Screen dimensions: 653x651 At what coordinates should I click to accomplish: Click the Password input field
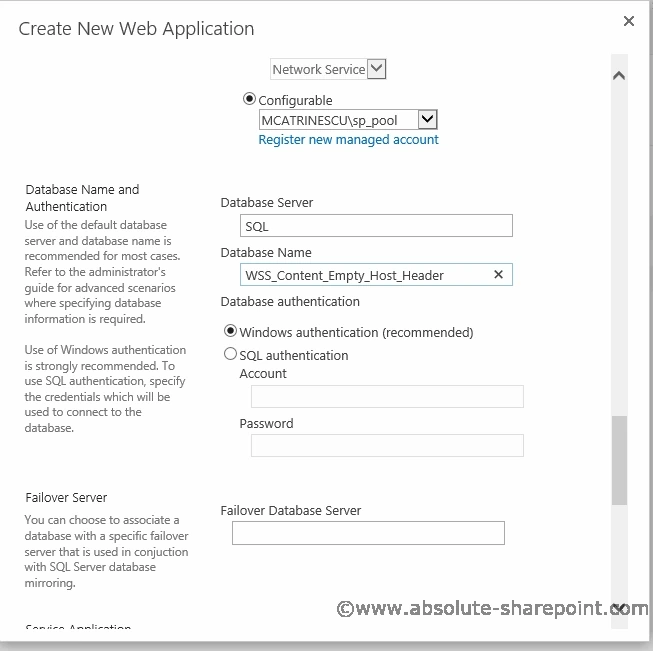coord(387,445)
